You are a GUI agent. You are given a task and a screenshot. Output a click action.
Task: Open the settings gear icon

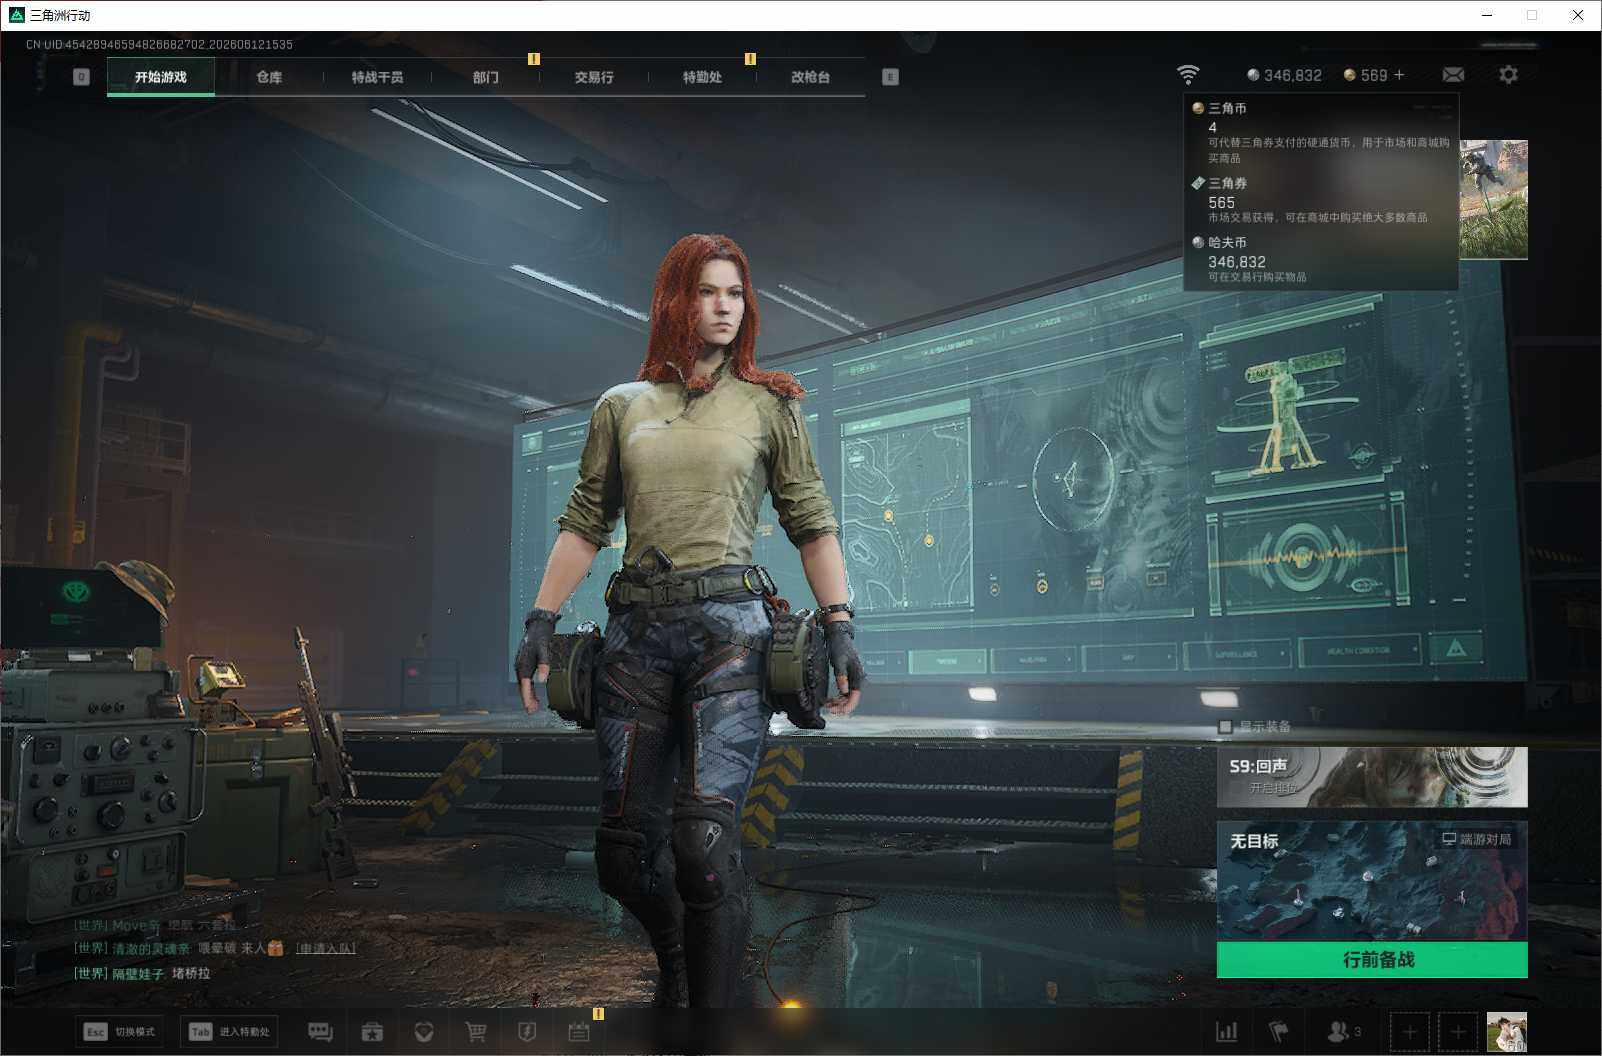coord(1508,75)
